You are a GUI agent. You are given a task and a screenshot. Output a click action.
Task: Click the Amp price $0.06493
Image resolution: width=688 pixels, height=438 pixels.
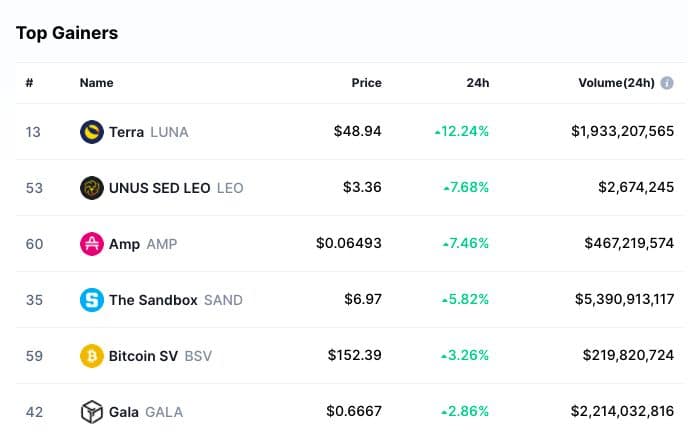(348, 244)
